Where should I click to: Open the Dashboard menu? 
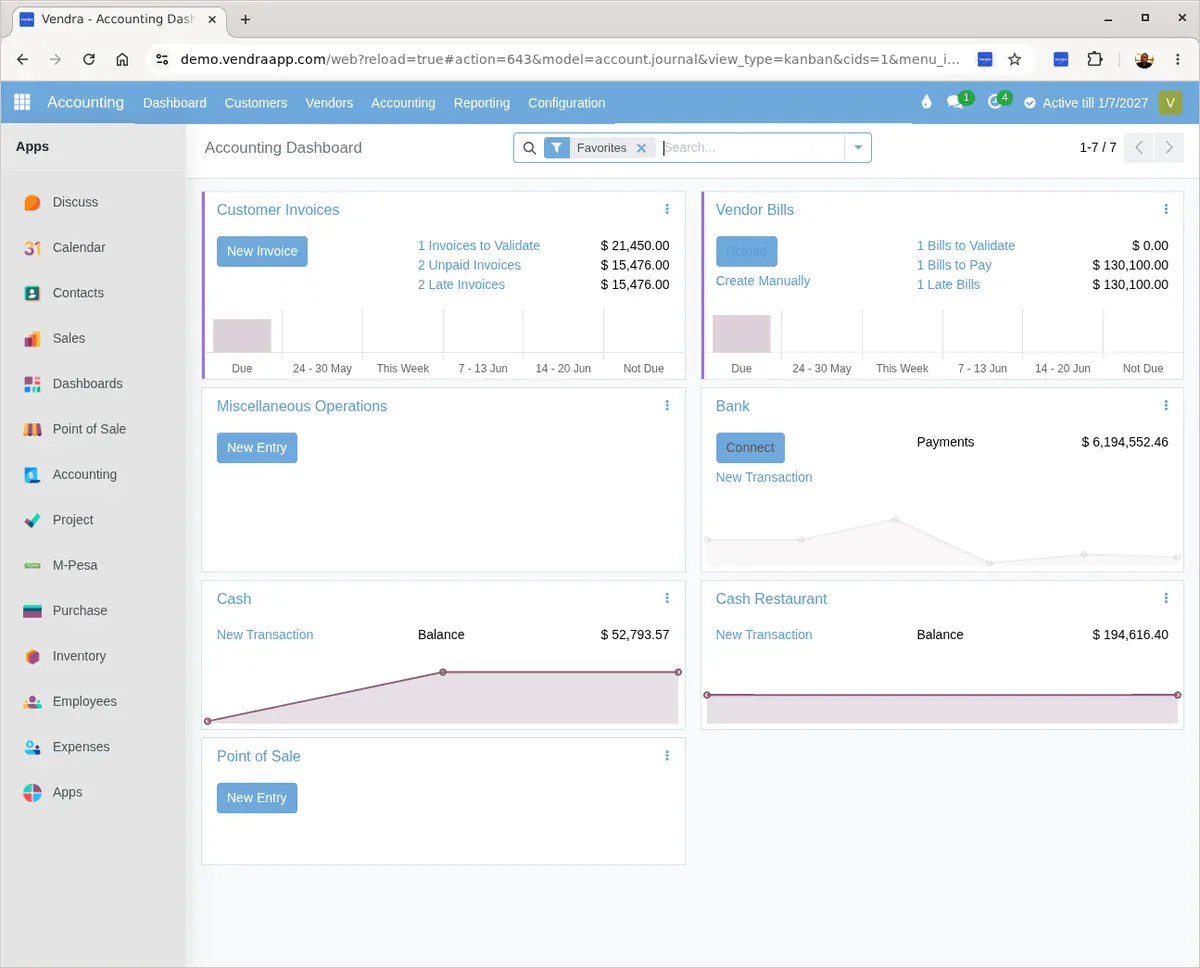point(175,103)
